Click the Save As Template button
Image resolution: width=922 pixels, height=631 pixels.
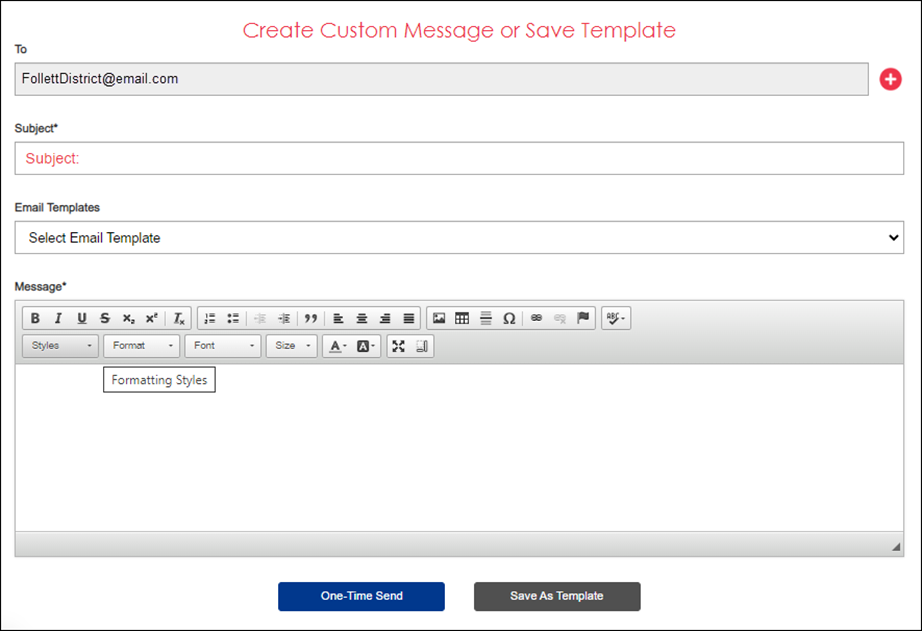[557, 596]
